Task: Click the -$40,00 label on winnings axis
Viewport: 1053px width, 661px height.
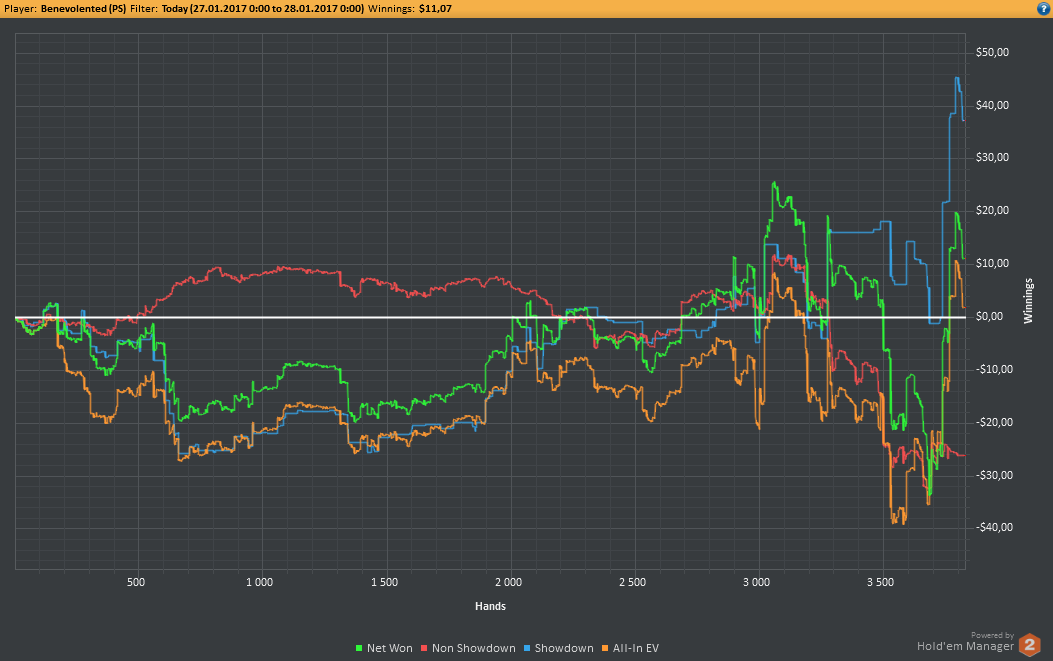Action: 994,527
